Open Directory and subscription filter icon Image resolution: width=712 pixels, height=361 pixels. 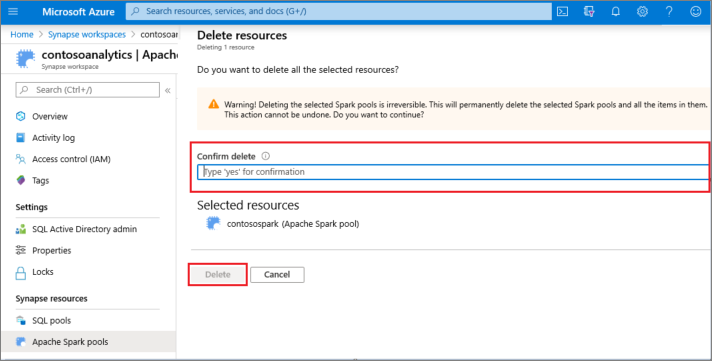(x=589, y=11)
